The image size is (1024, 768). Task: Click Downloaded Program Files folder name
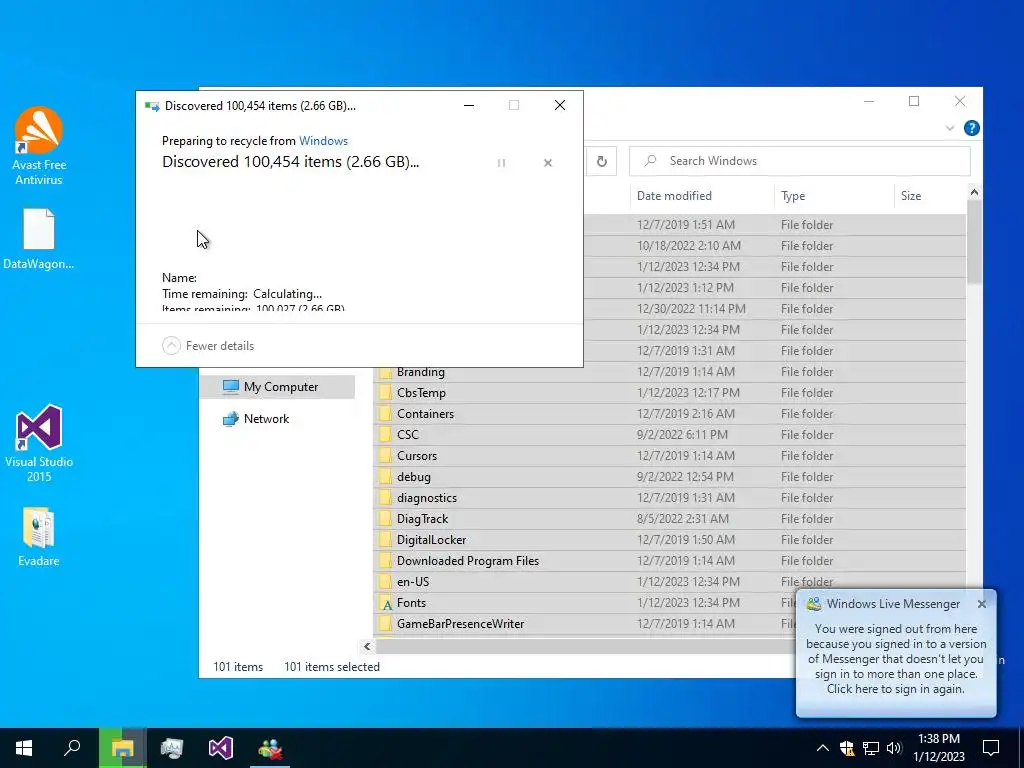468,560
